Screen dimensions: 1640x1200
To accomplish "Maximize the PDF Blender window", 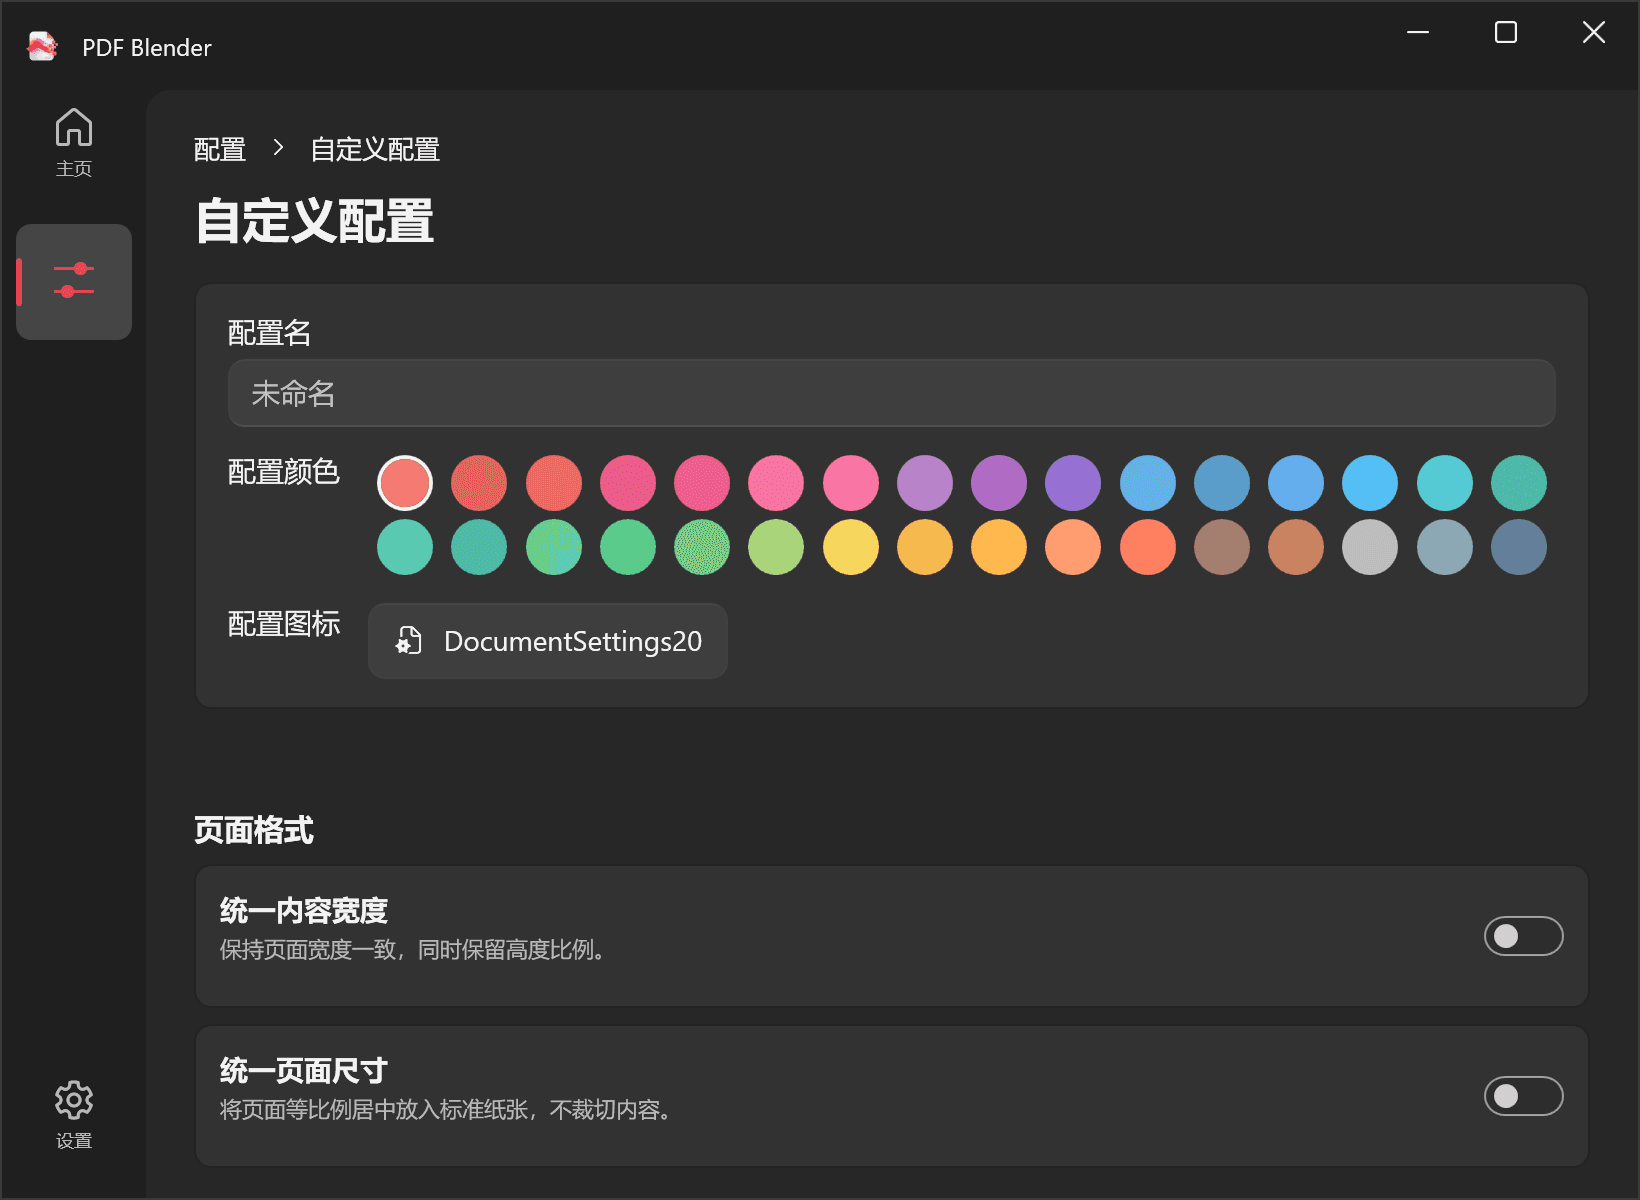I will [x=1506, y=32].
